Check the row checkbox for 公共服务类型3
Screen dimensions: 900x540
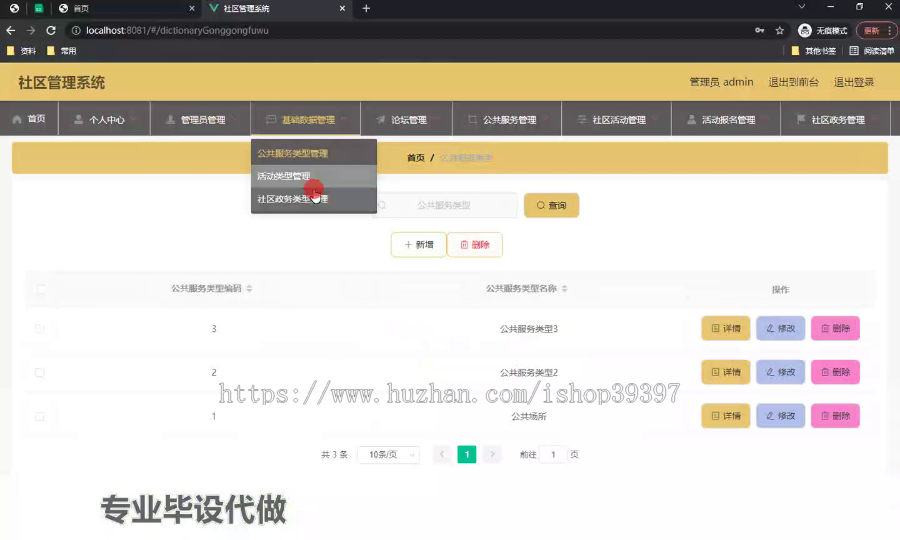point(39,328)
